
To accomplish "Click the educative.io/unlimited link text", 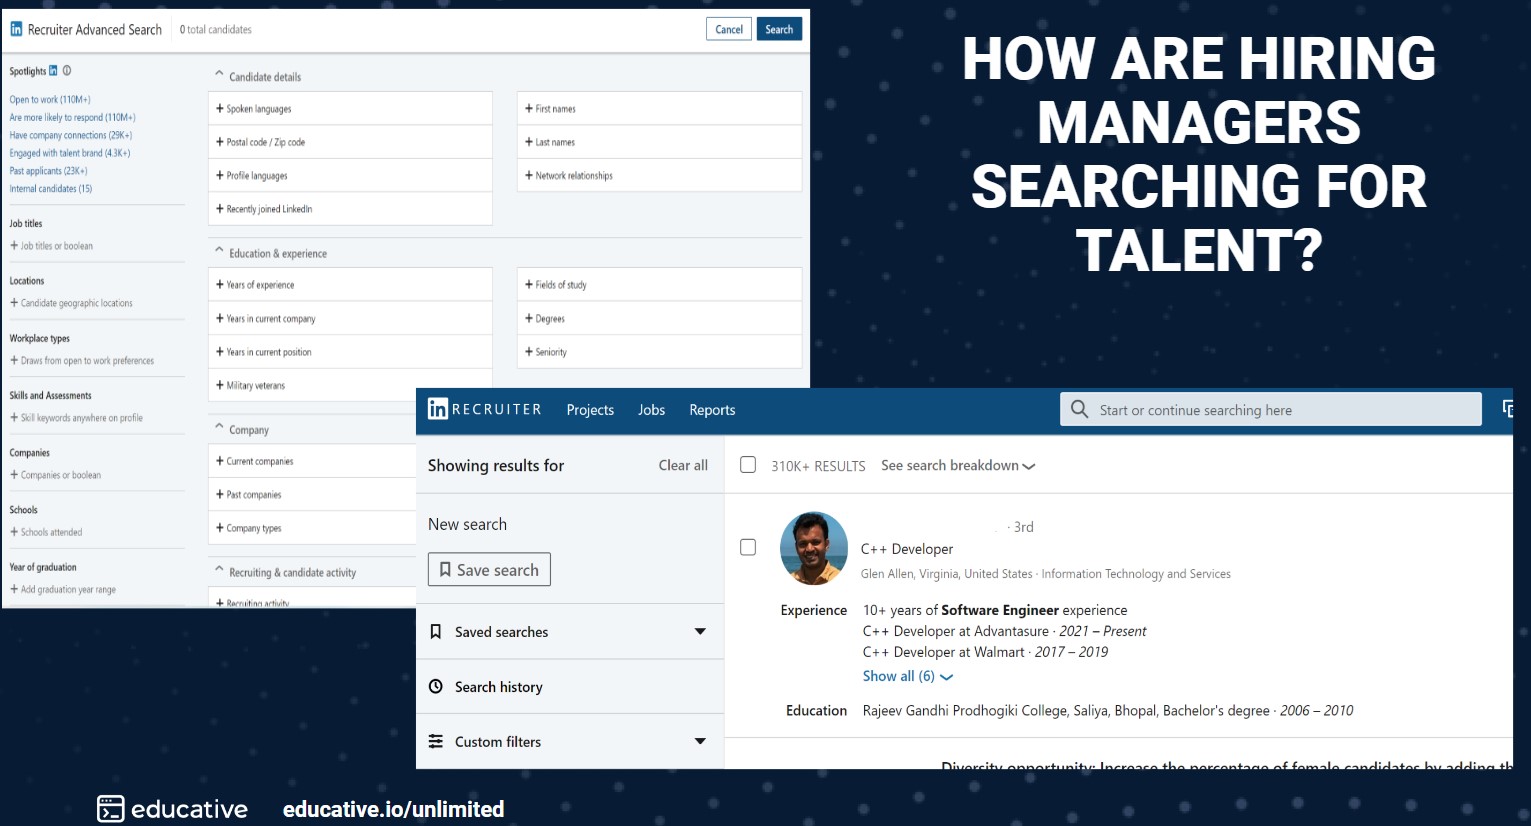I will pyautogui.click(x=393, y=809).
